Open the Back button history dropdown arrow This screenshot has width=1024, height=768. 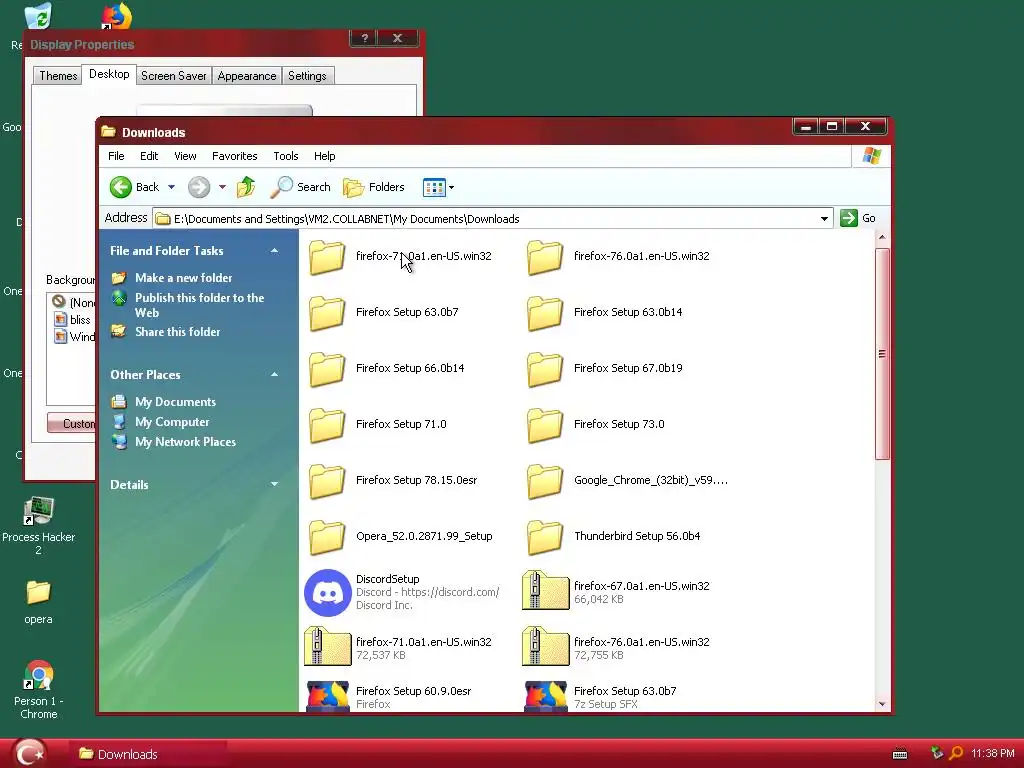[x=171, y=187]
